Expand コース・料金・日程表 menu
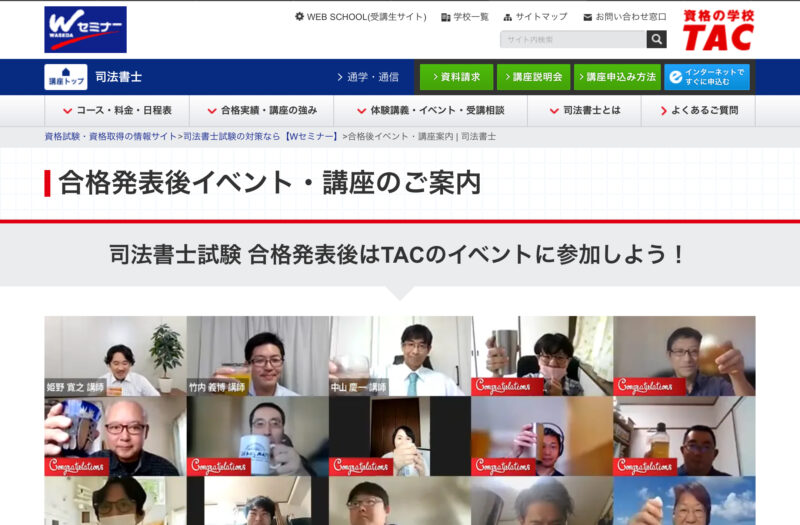 click(x=117, y=111)
